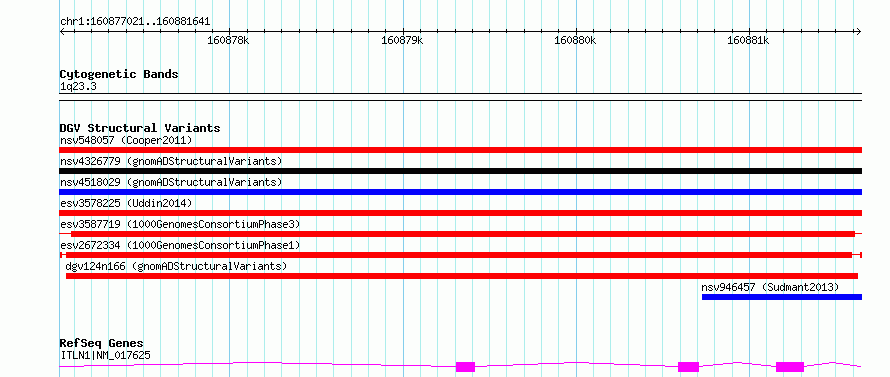Click the ruler's right arrow end
Screen dimensions: 890x377
(x=859, y=31)
